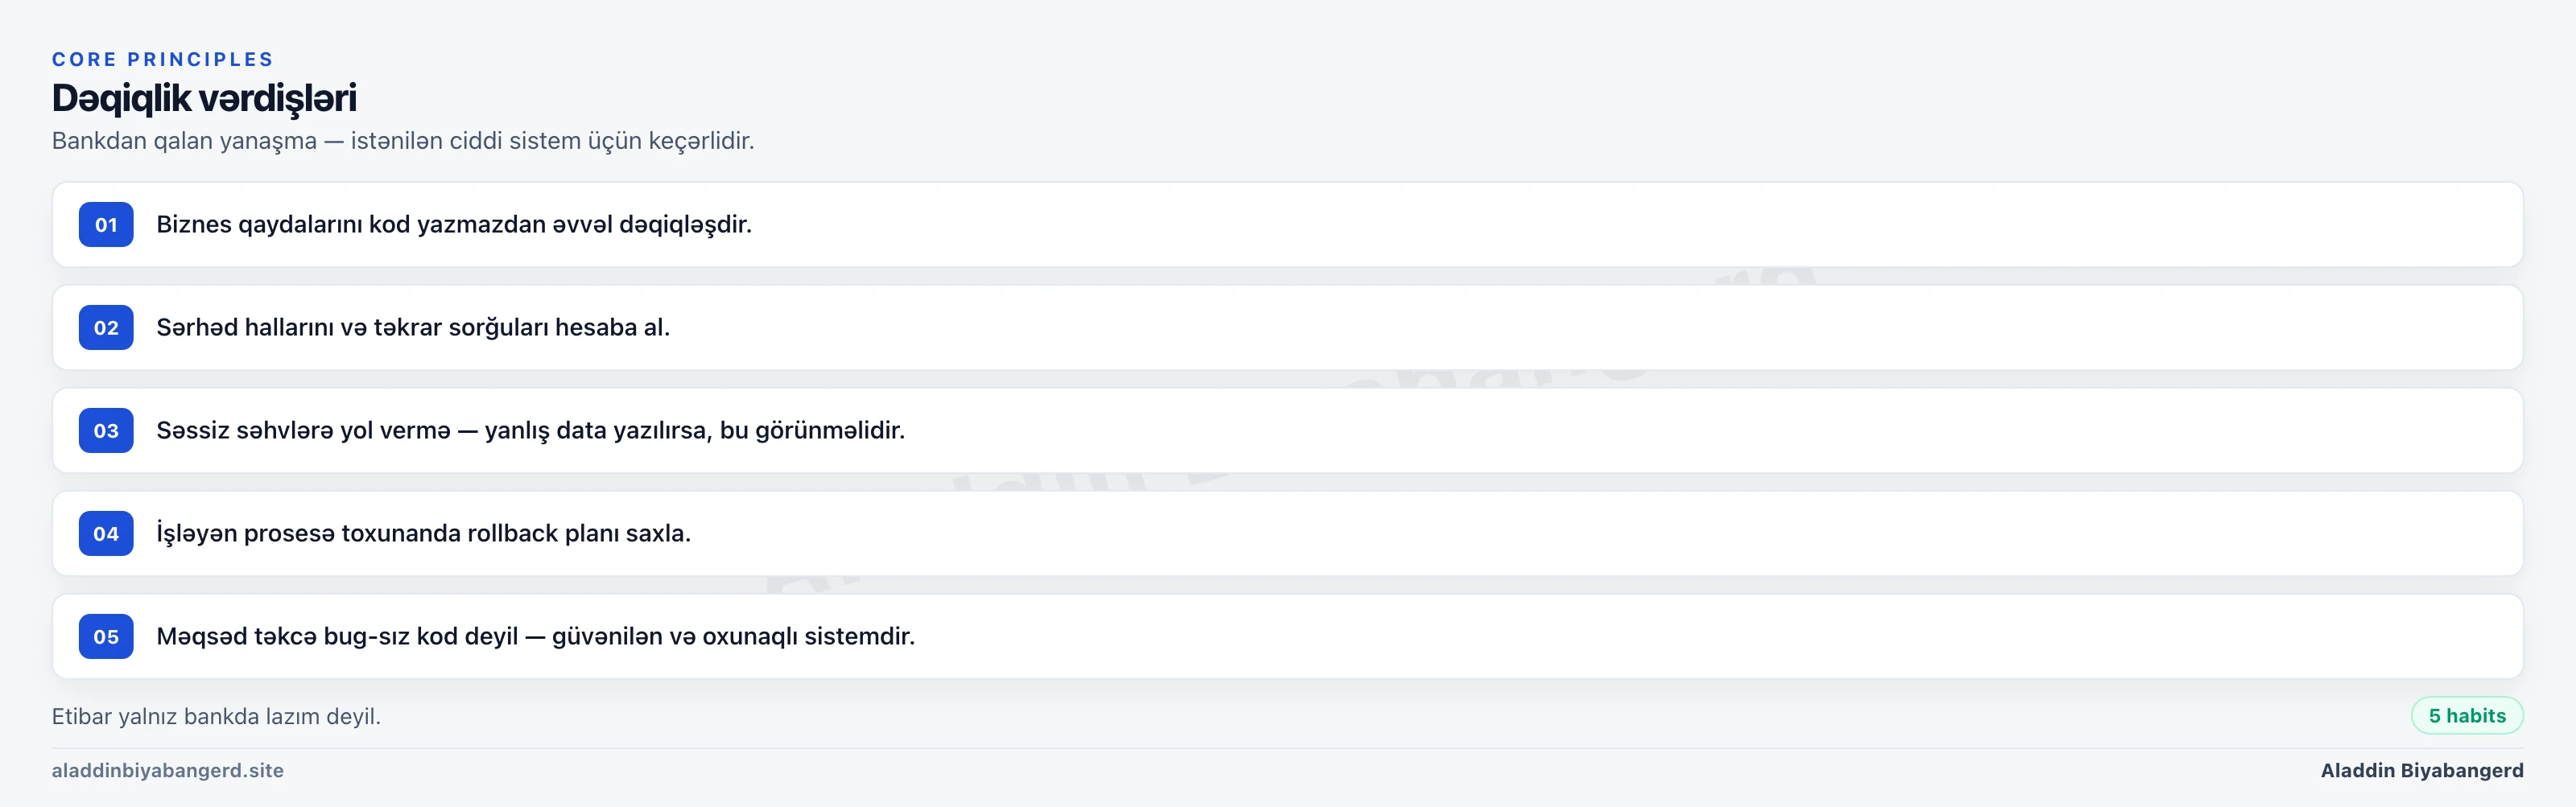Click text 'güvənilən və oxunaqlı sistemdir'
The height and width of the screenshot is (807, 2576).
coord(733,636)
